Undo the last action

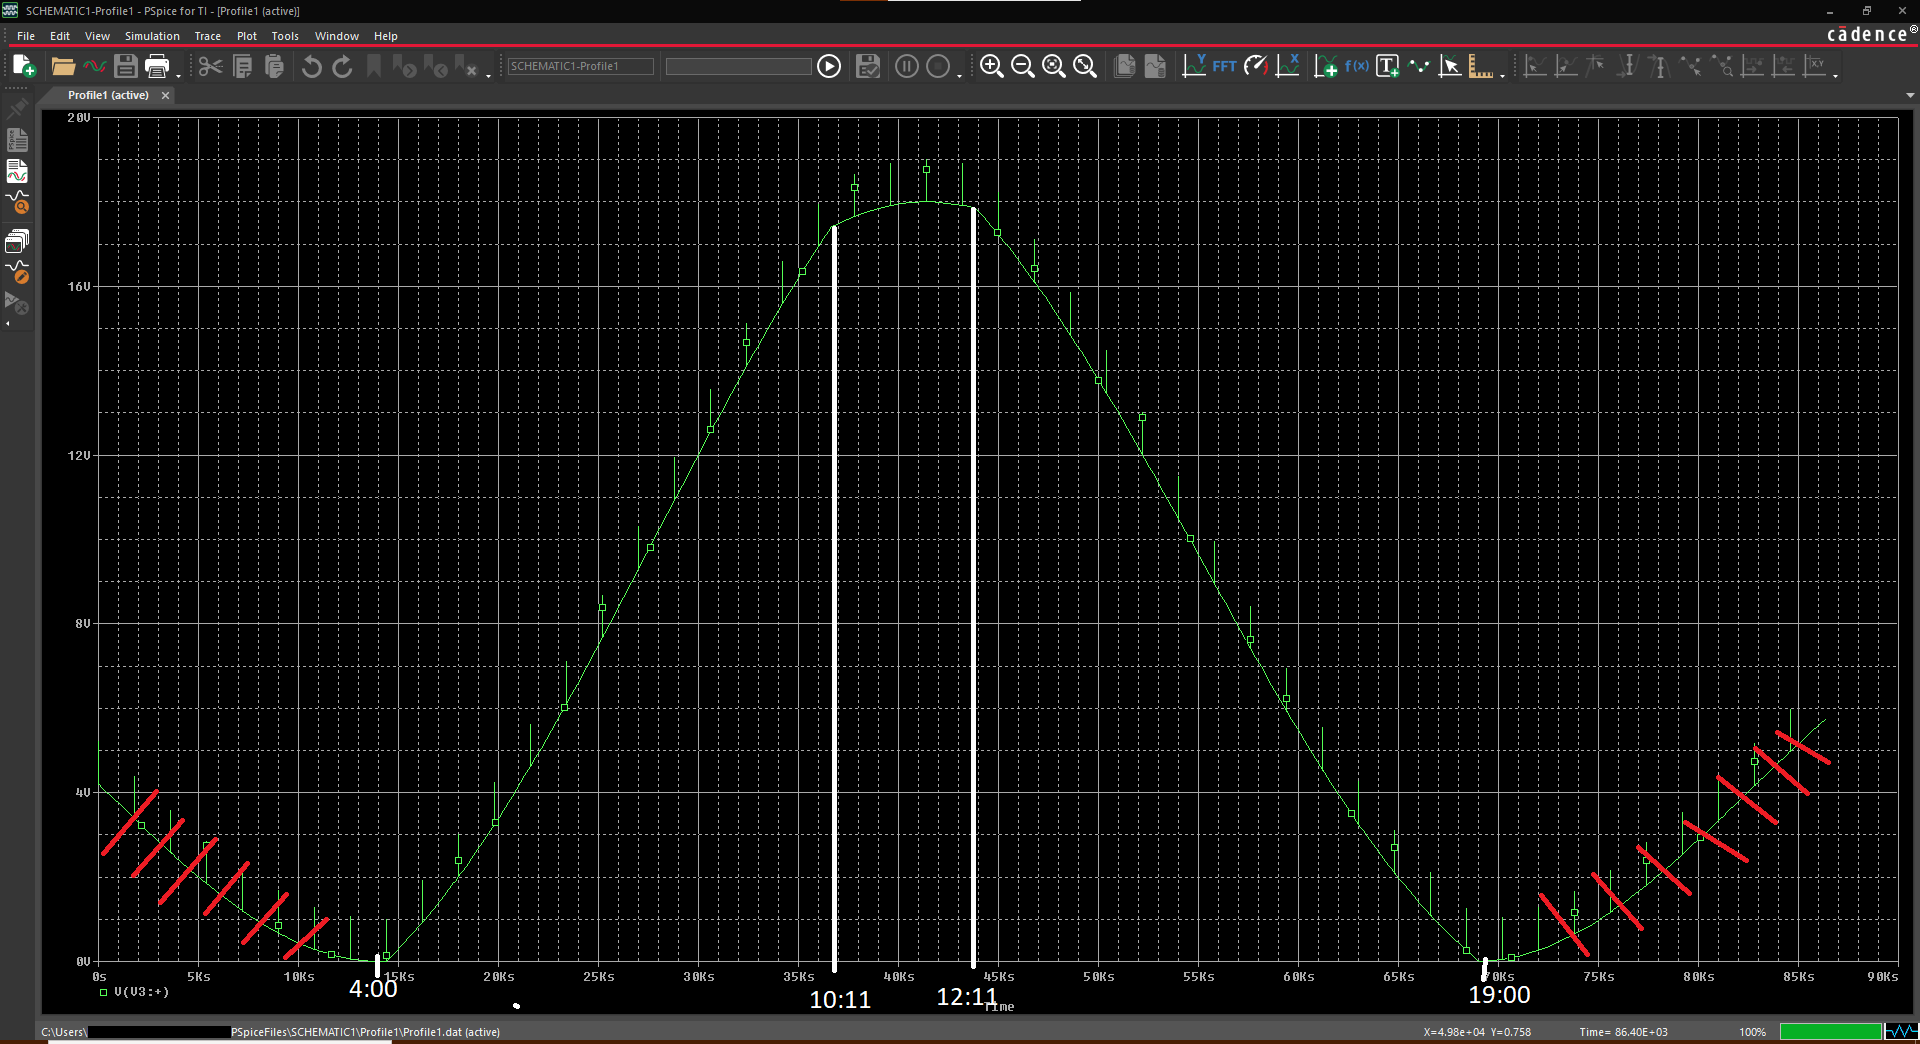[311, 66]
